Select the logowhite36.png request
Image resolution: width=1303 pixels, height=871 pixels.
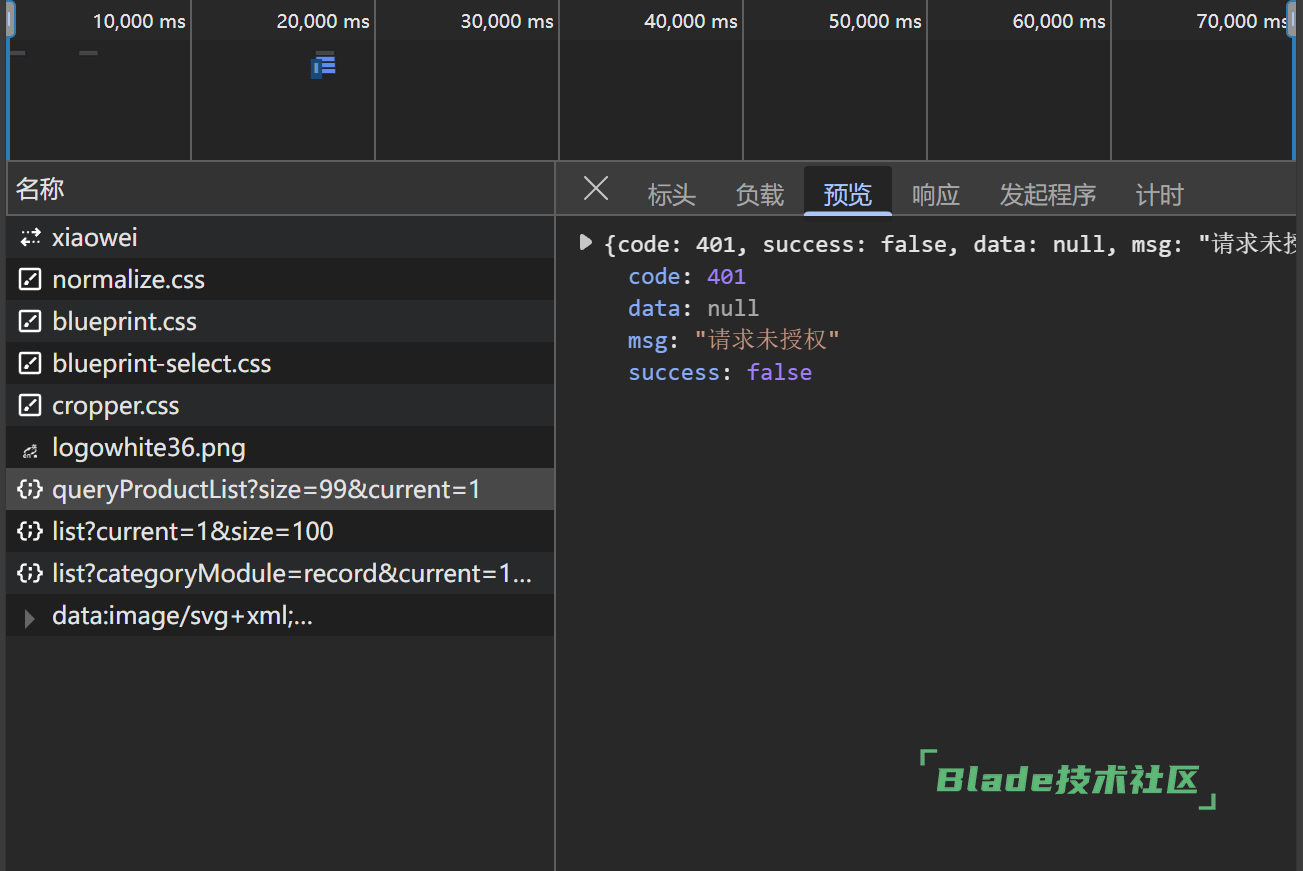280,448
